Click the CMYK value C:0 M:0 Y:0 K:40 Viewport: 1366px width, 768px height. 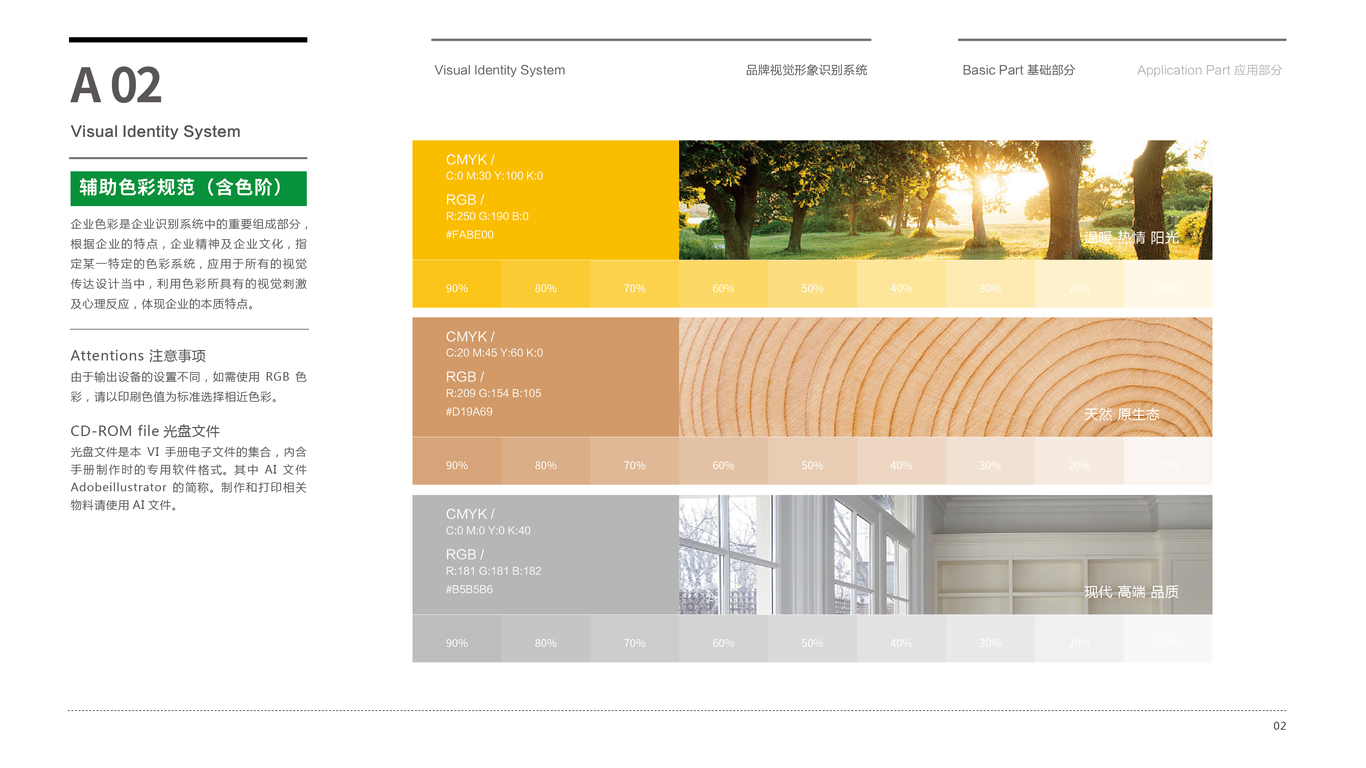(x=488, y=530)
